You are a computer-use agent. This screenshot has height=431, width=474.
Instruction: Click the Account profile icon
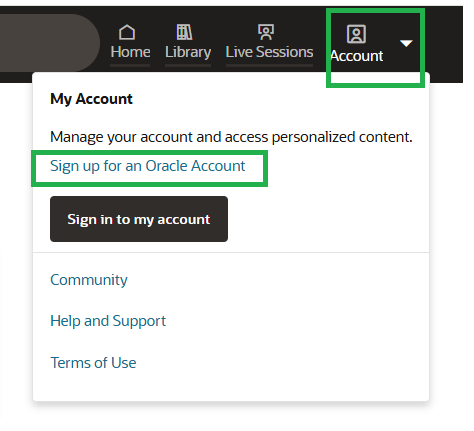(356, 34)
